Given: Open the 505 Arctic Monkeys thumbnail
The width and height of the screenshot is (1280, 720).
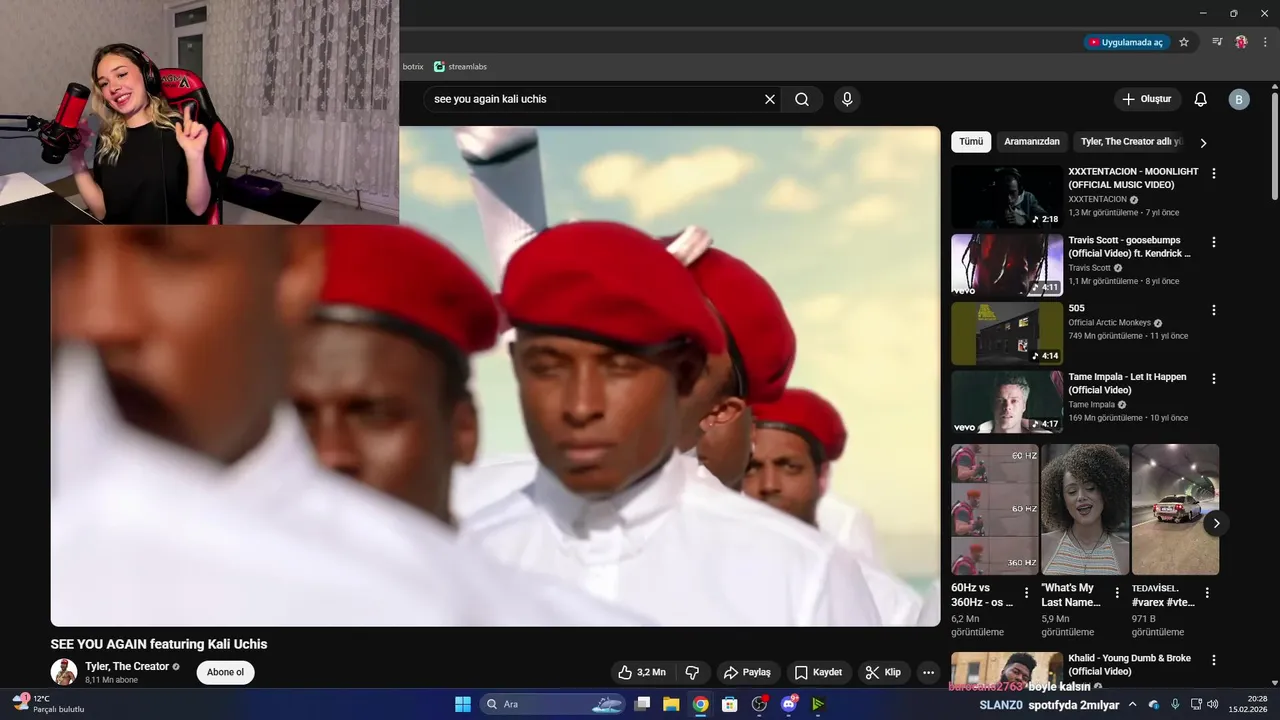Looking at the screenshot, I should click(1007, 333).
